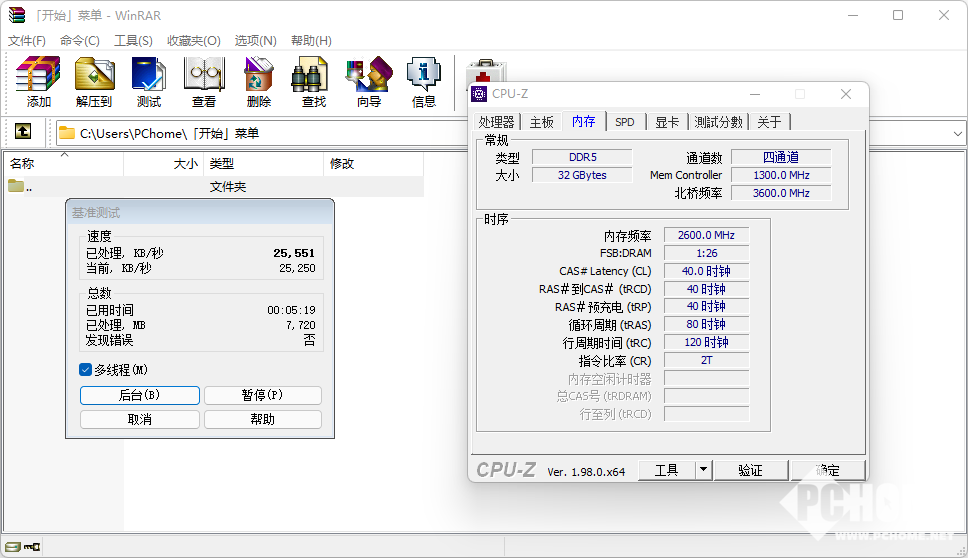The width and height of the screenshot is (968, 558).
Task: Switch to CPU-Z SPD tab
Action: [625, 122]
